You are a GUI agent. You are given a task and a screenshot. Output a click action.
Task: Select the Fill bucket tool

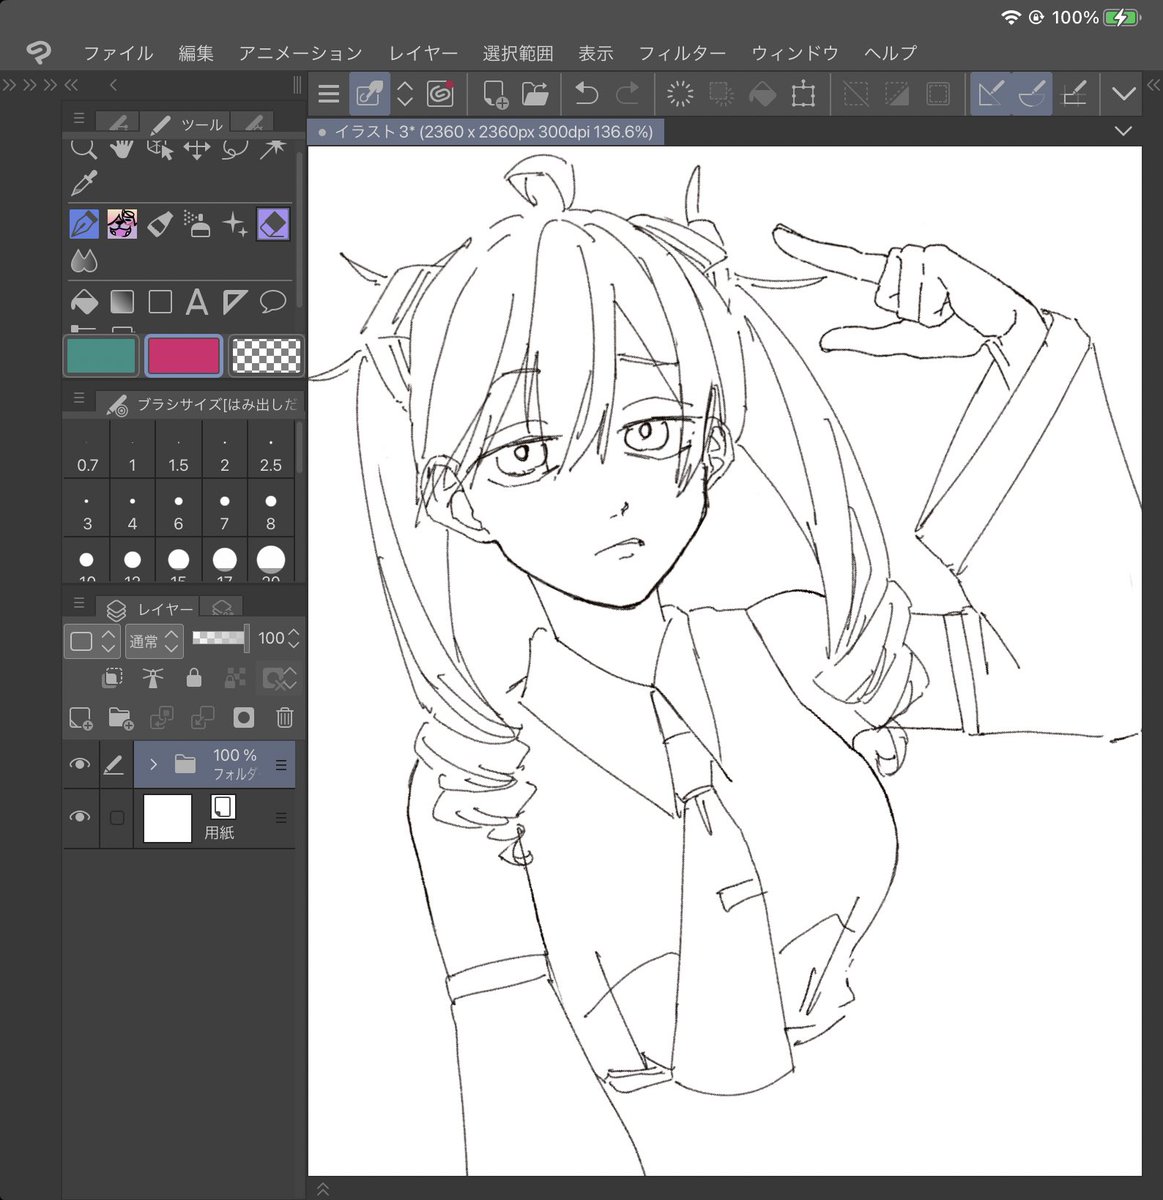pyautogui.click(x=84, y=301)
